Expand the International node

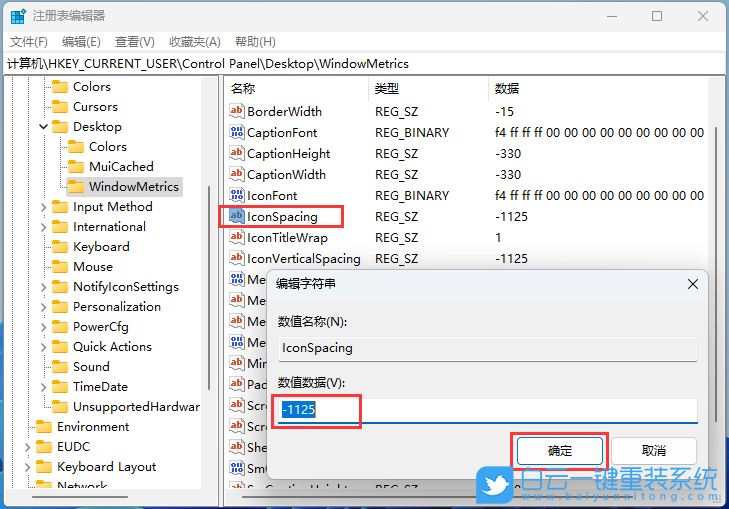point(43,227)
